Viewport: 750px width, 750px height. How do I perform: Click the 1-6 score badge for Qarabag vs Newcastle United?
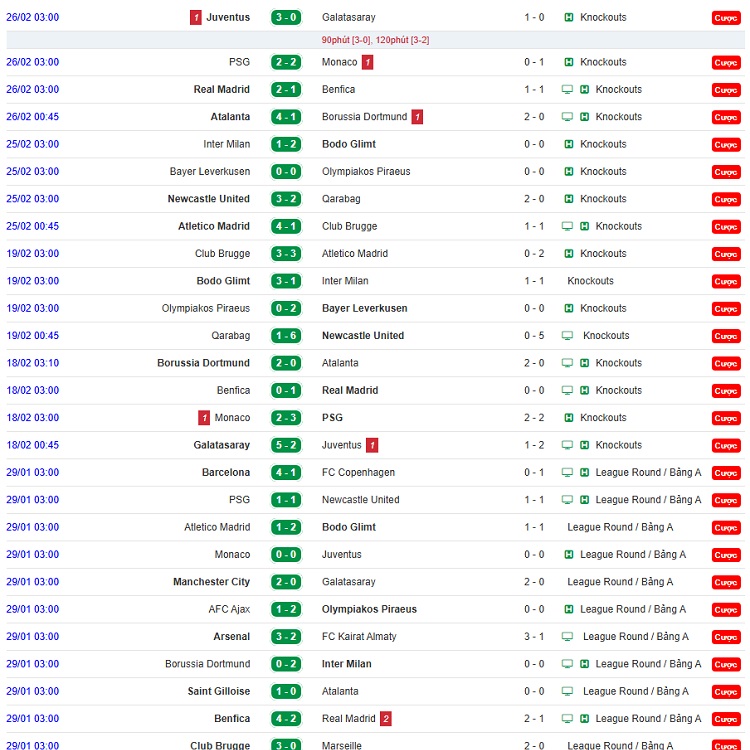click(x=285, y=336)
